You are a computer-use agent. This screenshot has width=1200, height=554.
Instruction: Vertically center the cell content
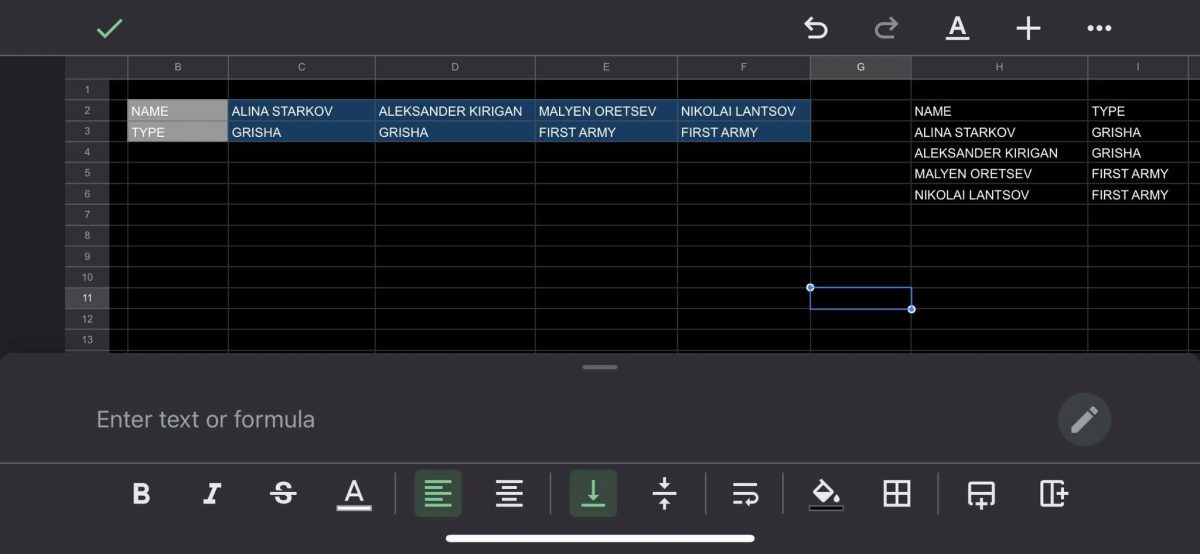coord(664,493)
